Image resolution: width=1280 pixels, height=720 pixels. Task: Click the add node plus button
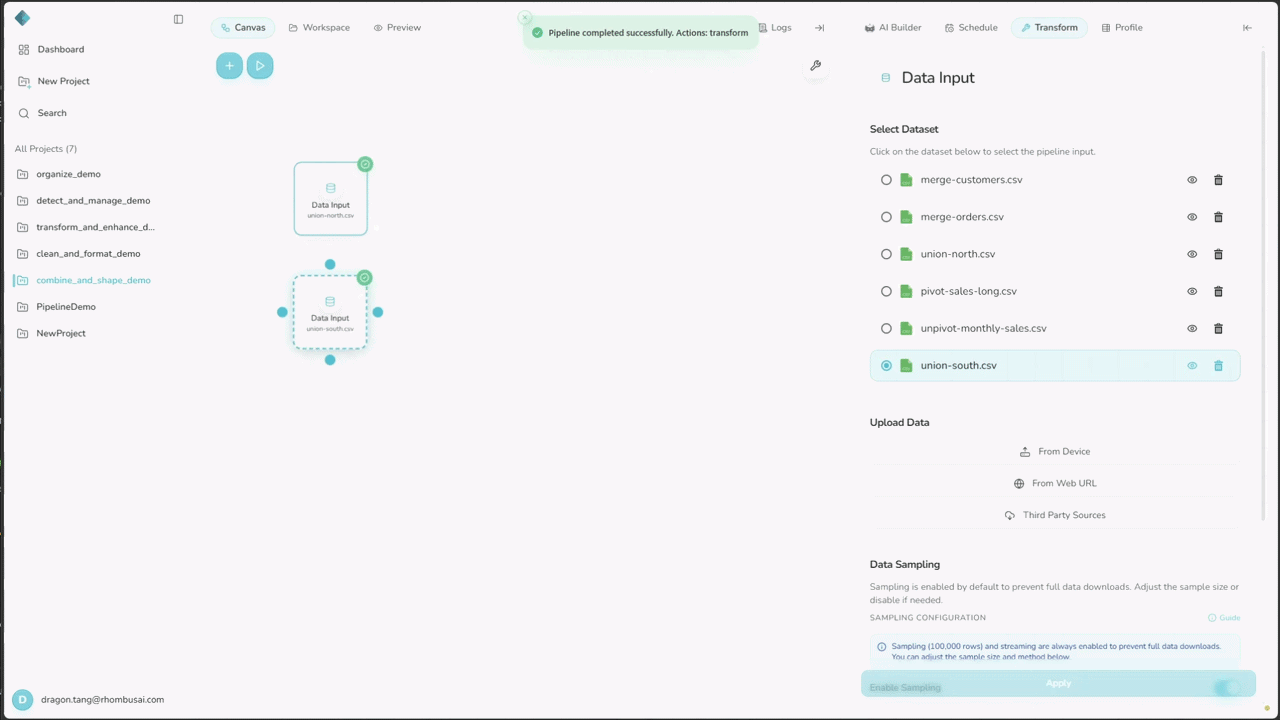(x=229, y=66)
